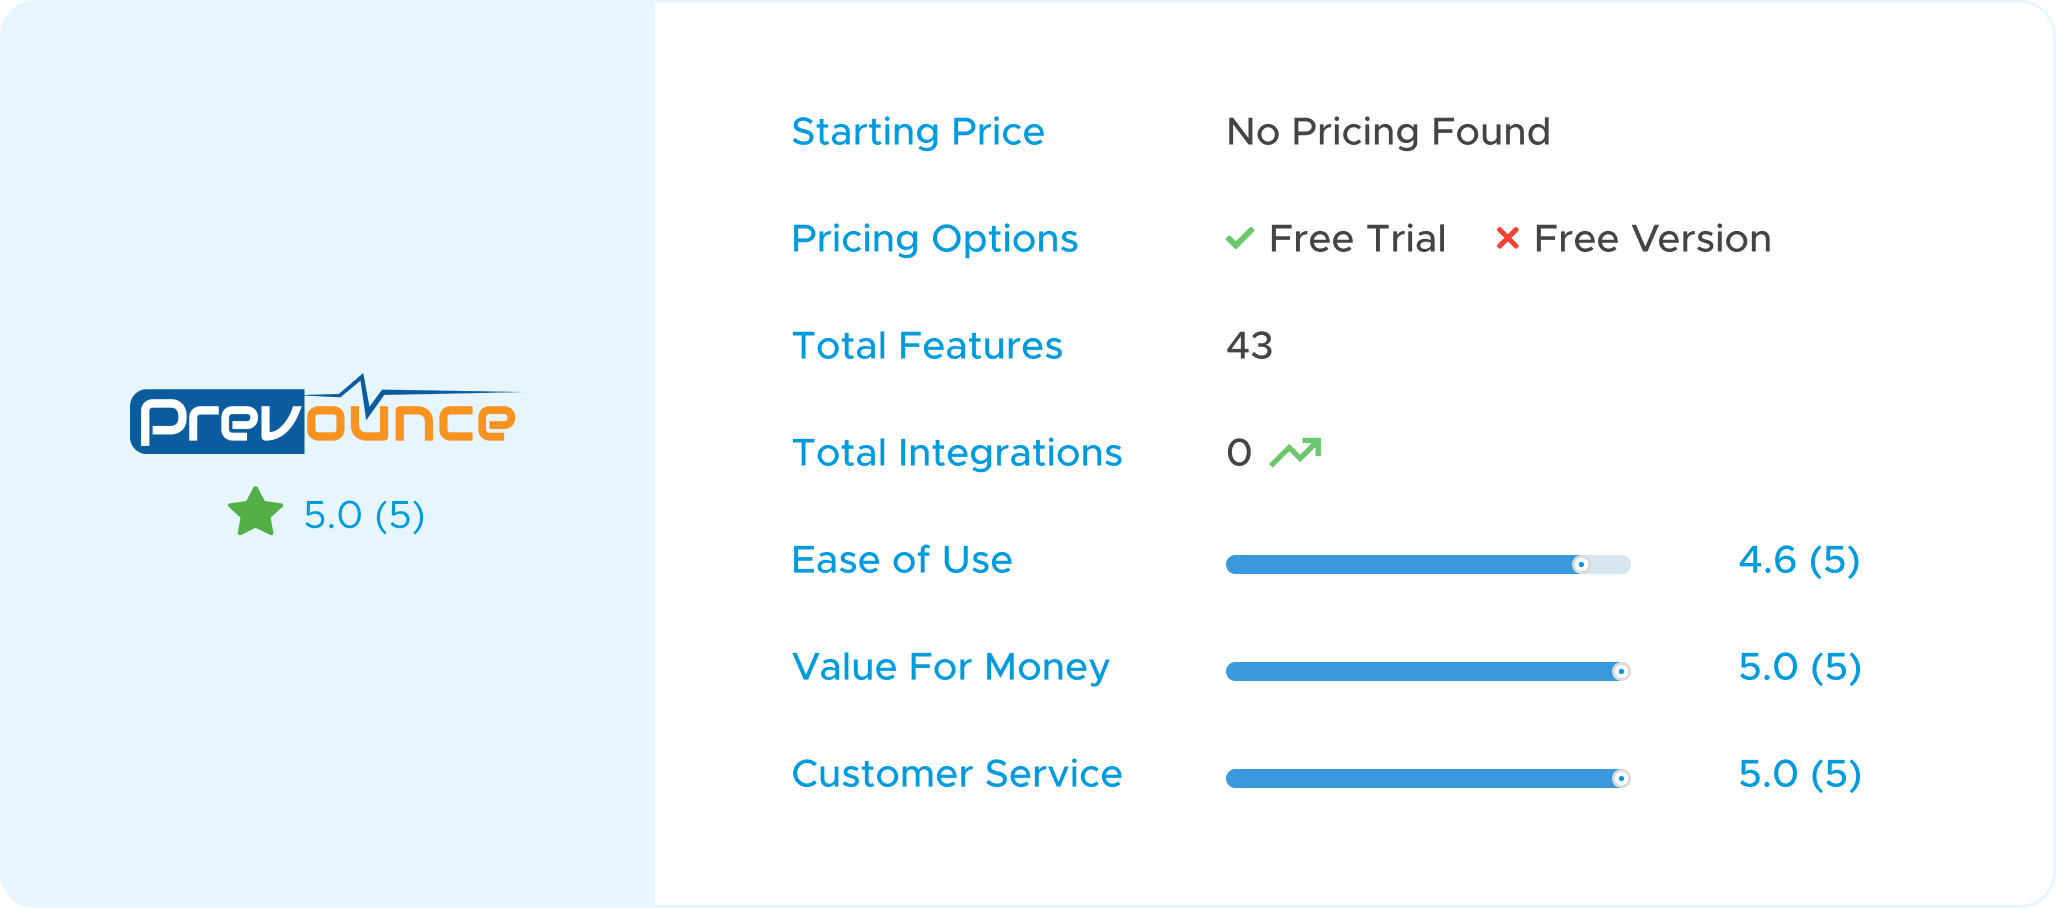The image size is (2056, 909).
Task: Select the Starting Price label
Action: pyautogui.click(x=918, y=132)
